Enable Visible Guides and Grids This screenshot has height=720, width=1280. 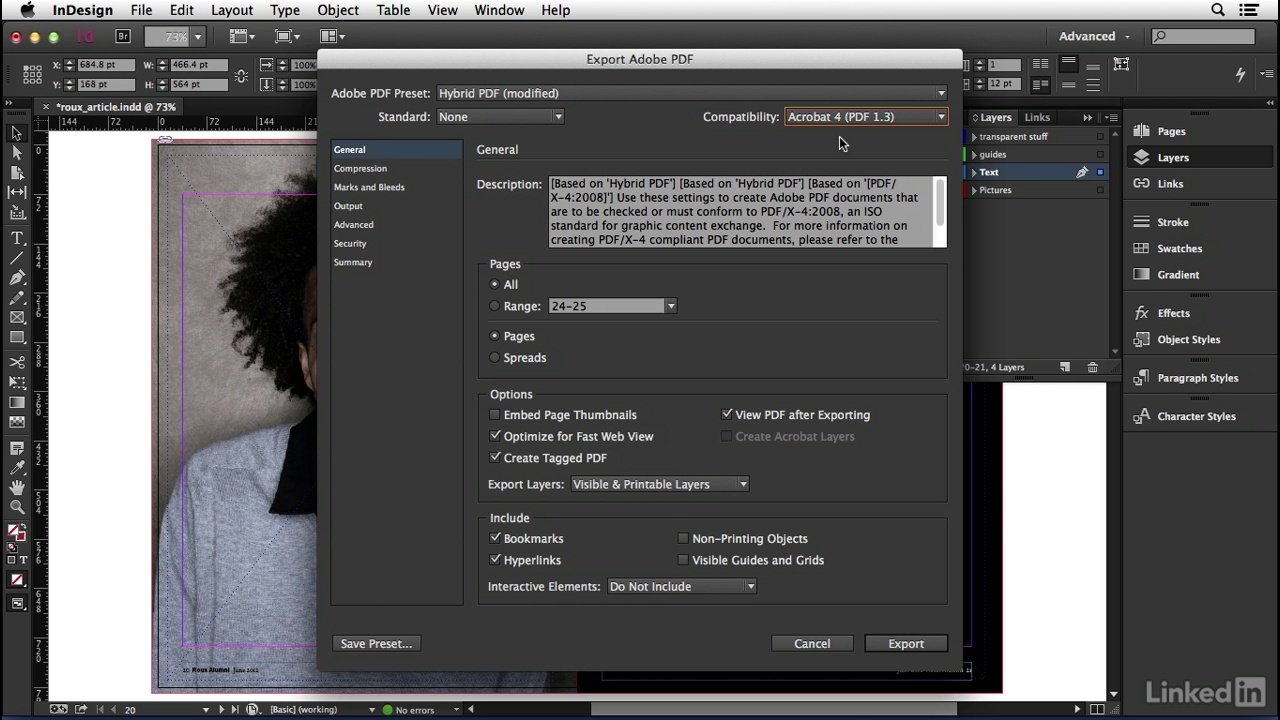coord(683,560)
